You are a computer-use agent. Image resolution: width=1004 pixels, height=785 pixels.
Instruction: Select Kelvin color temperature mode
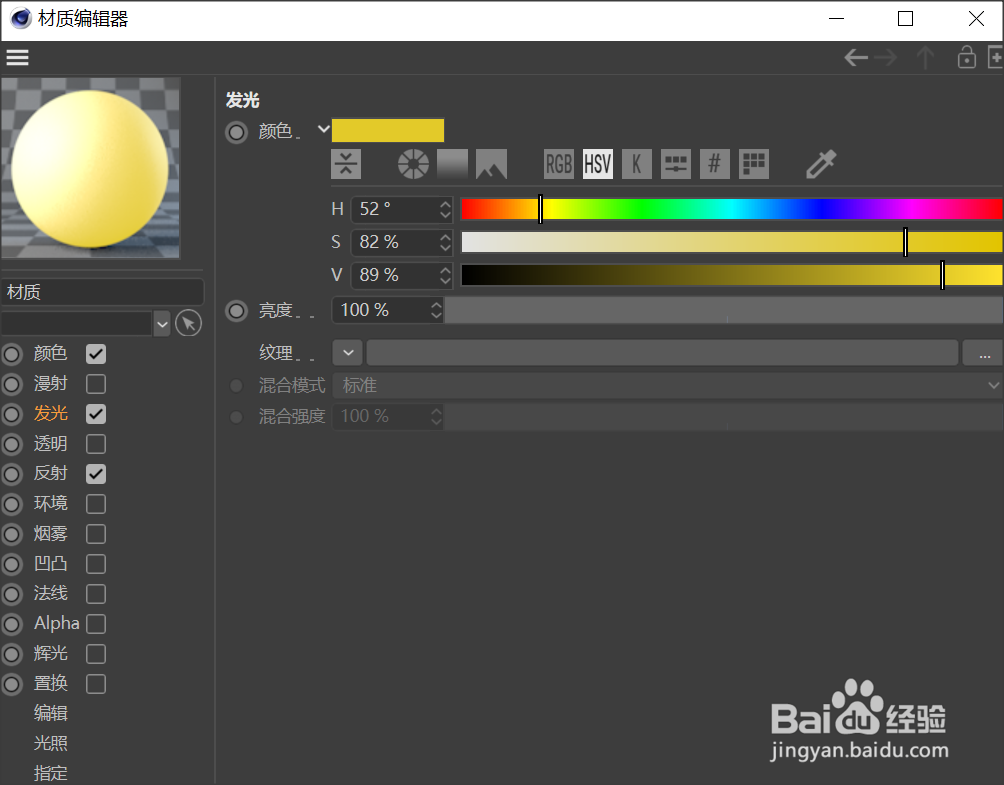click(637, 163)
